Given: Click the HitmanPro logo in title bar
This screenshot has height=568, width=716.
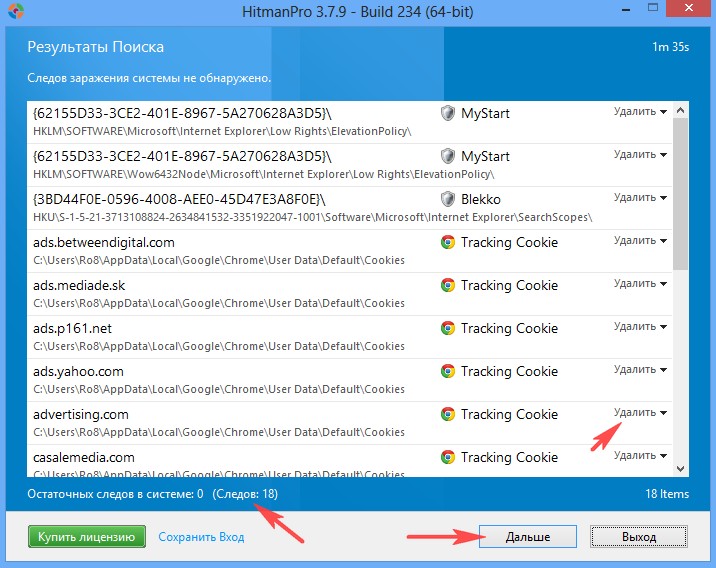Looking at the screenshot, I should coord(16,10).
